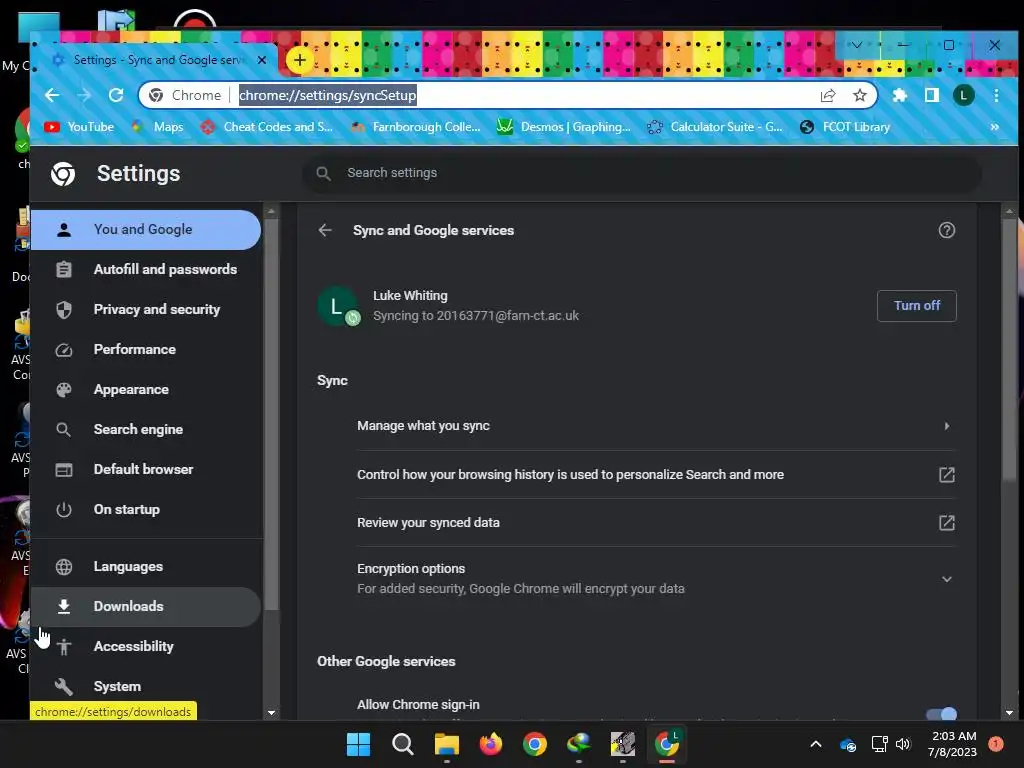Viewport: 1024px width, 768px height.
Task: Open the Farnborough College bookmark
Action: (415, 127)
